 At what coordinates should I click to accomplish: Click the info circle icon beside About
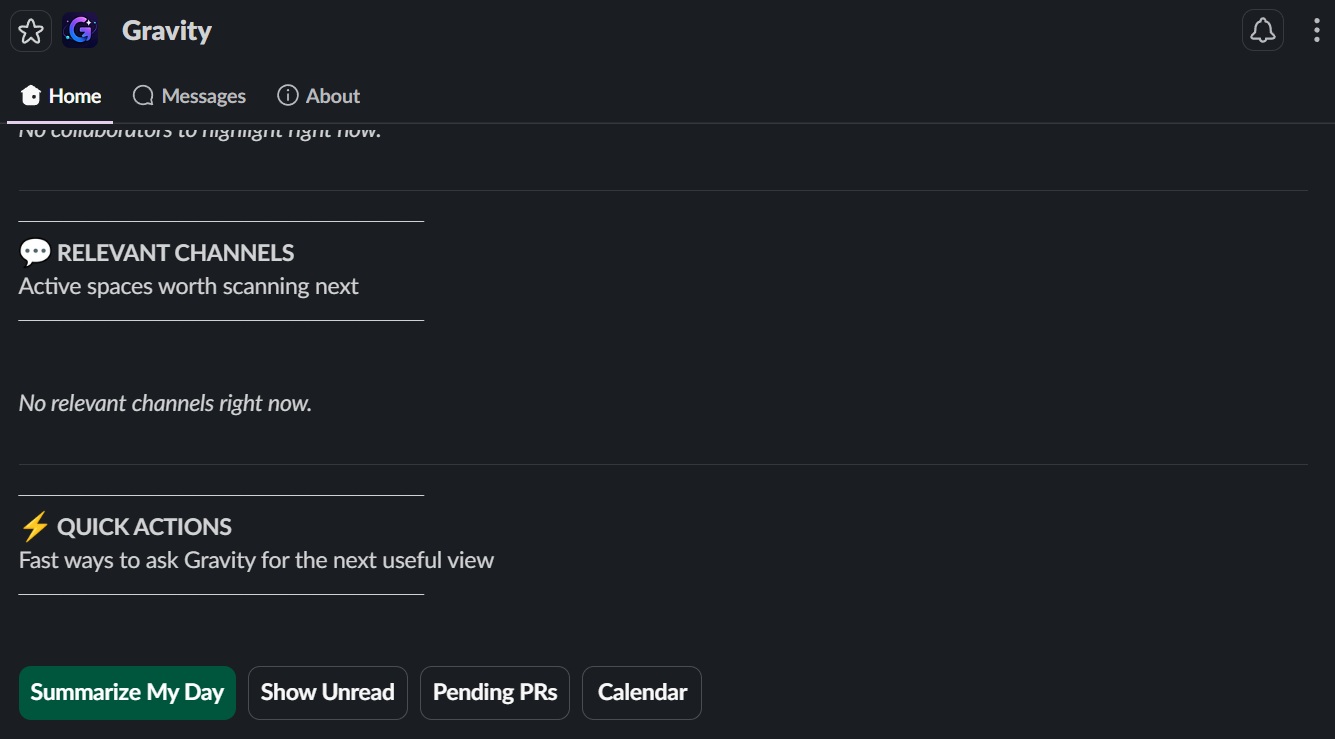(288, 96)
